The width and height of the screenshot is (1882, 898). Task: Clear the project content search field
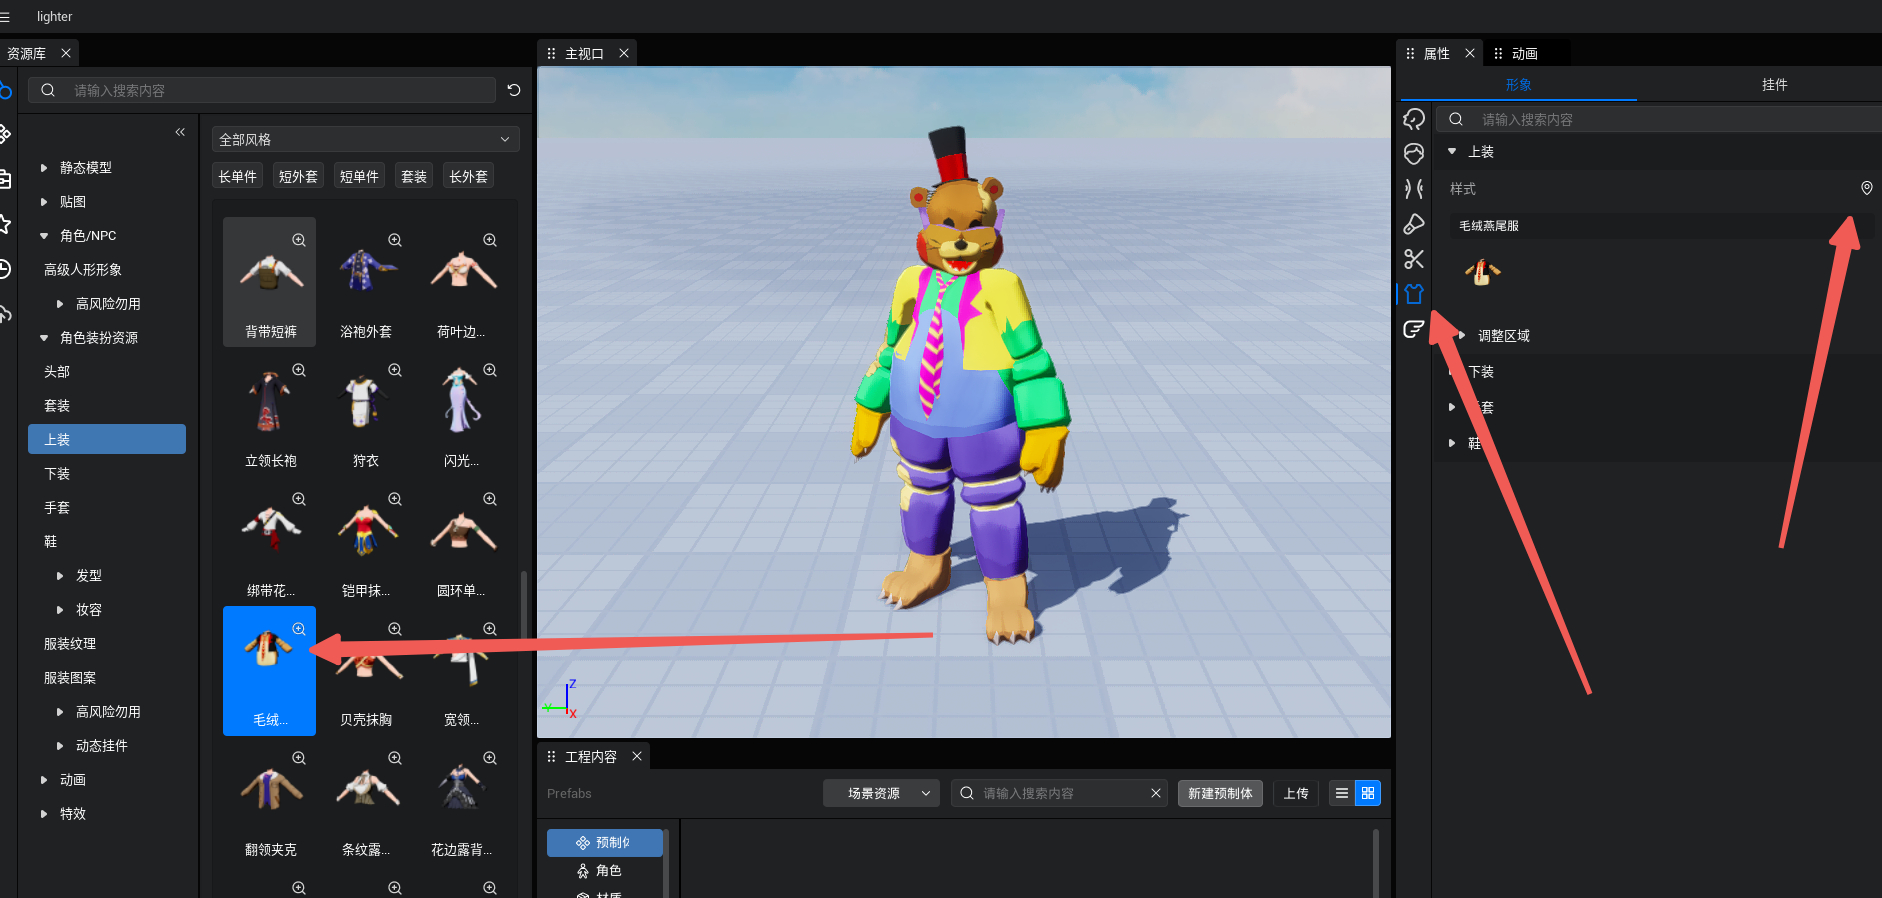pos(1156,793)
